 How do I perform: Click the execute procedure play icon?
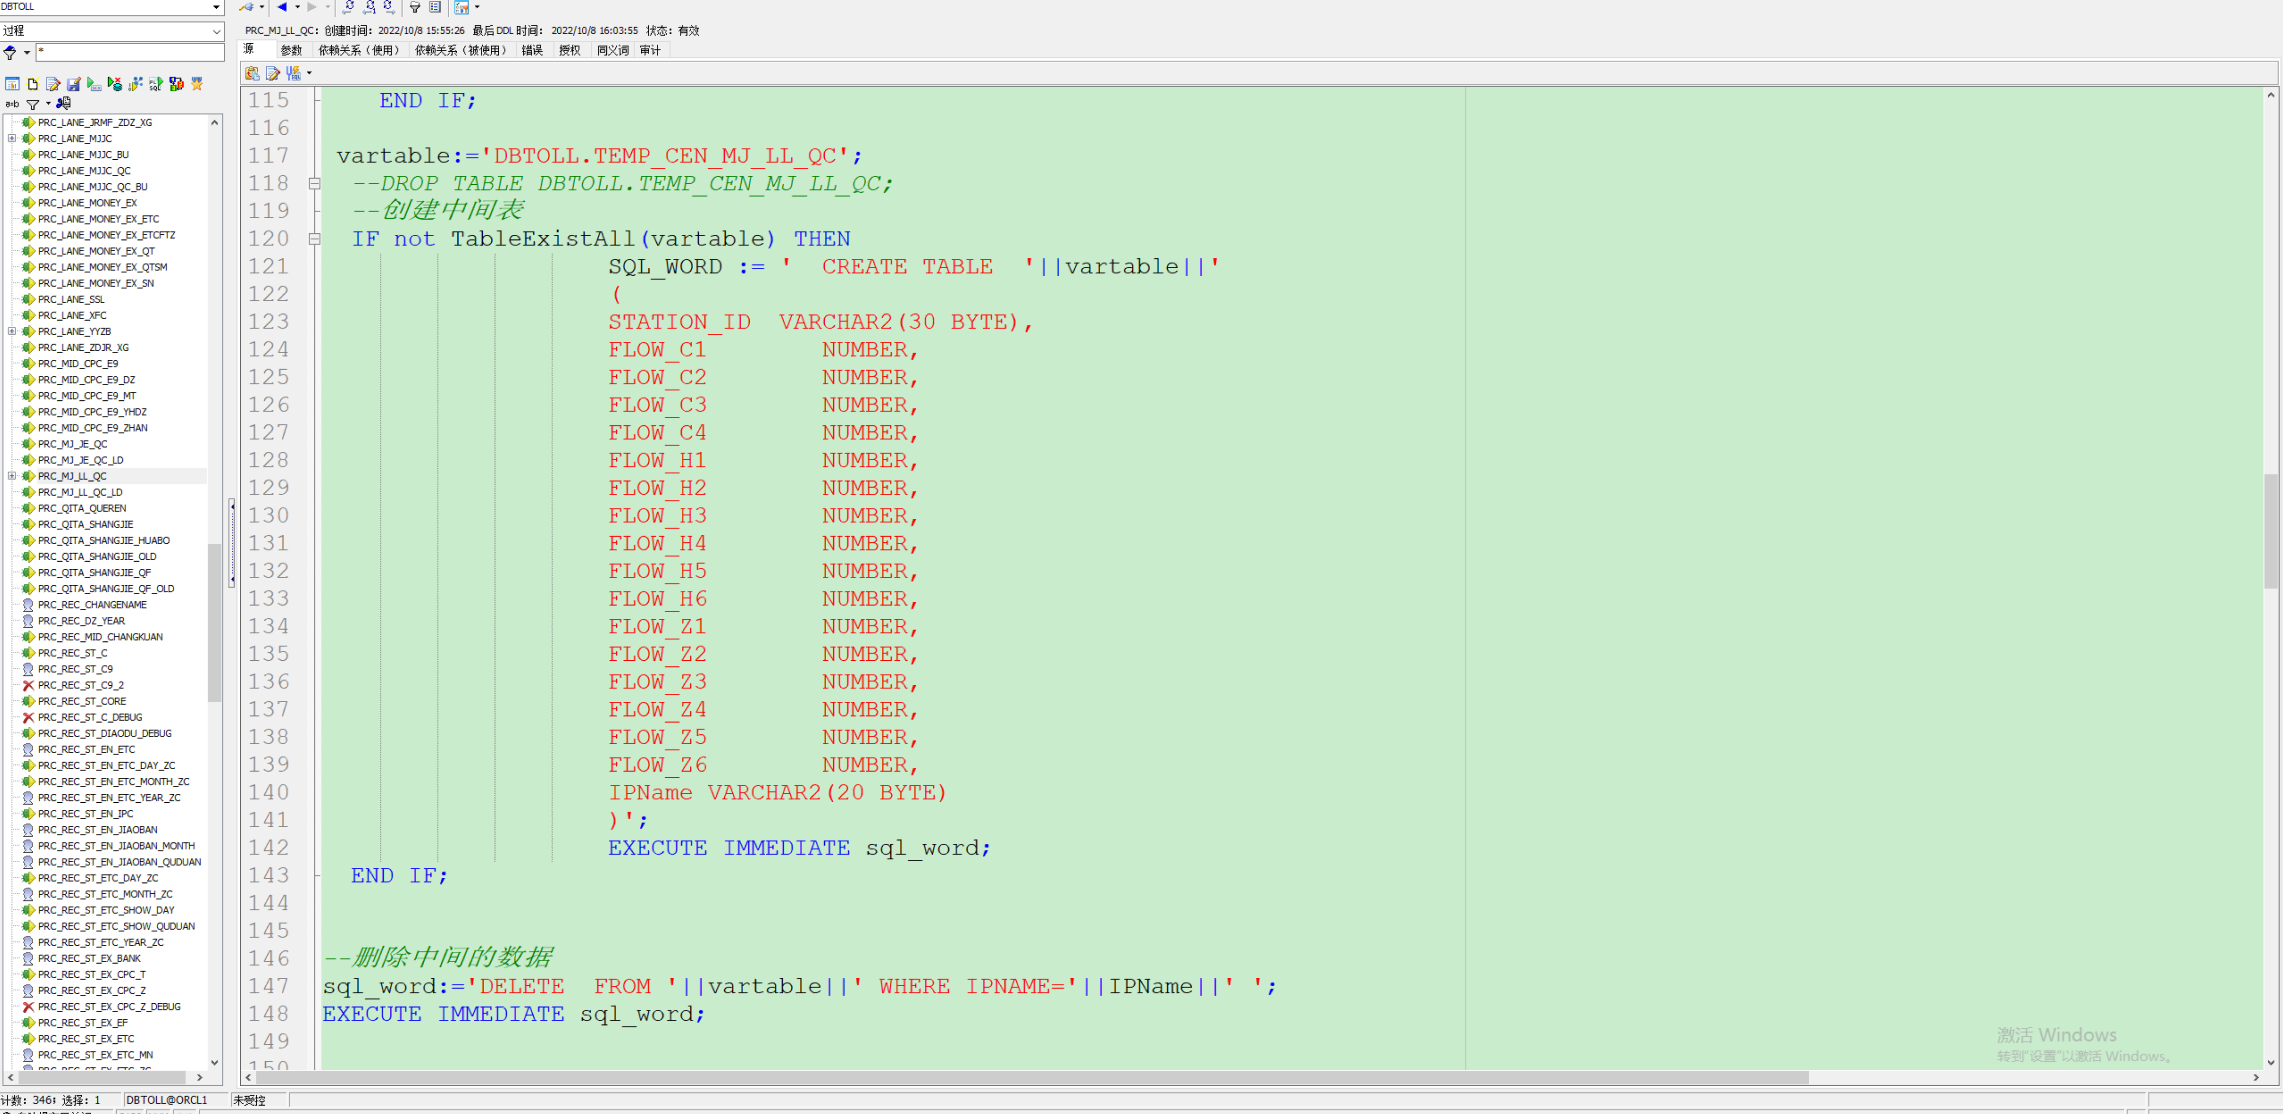[x=94, y=85]
